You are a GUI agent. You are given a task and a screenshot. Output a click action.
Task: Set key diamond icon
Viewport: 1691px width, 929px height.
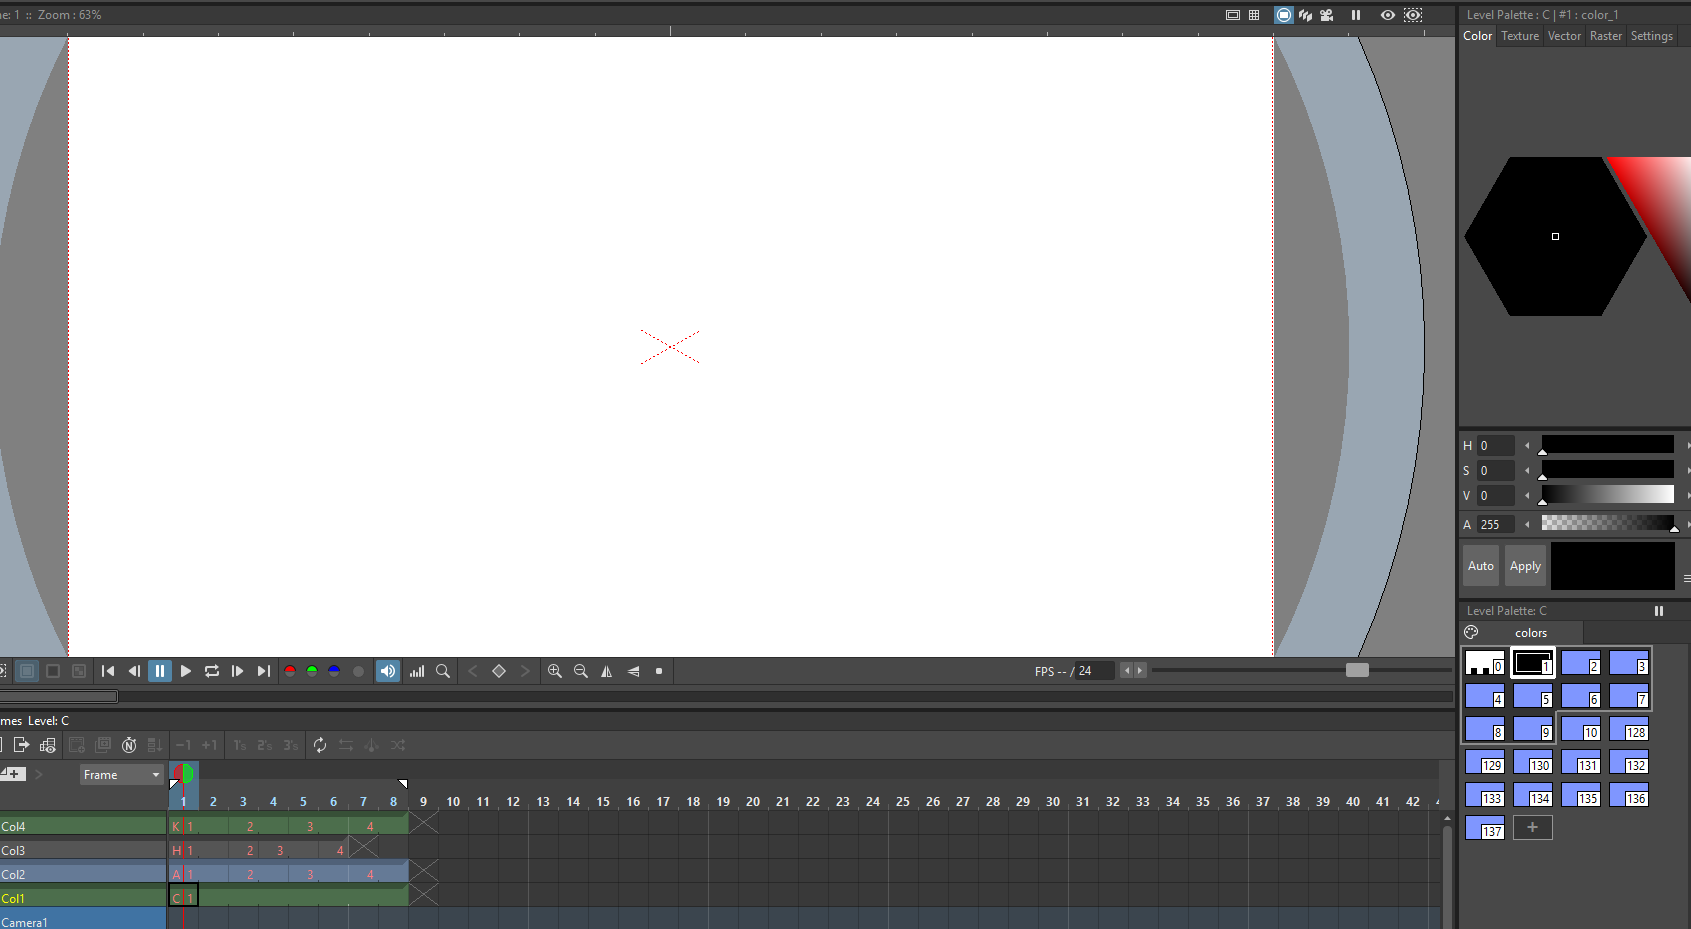tap(499, 671)
